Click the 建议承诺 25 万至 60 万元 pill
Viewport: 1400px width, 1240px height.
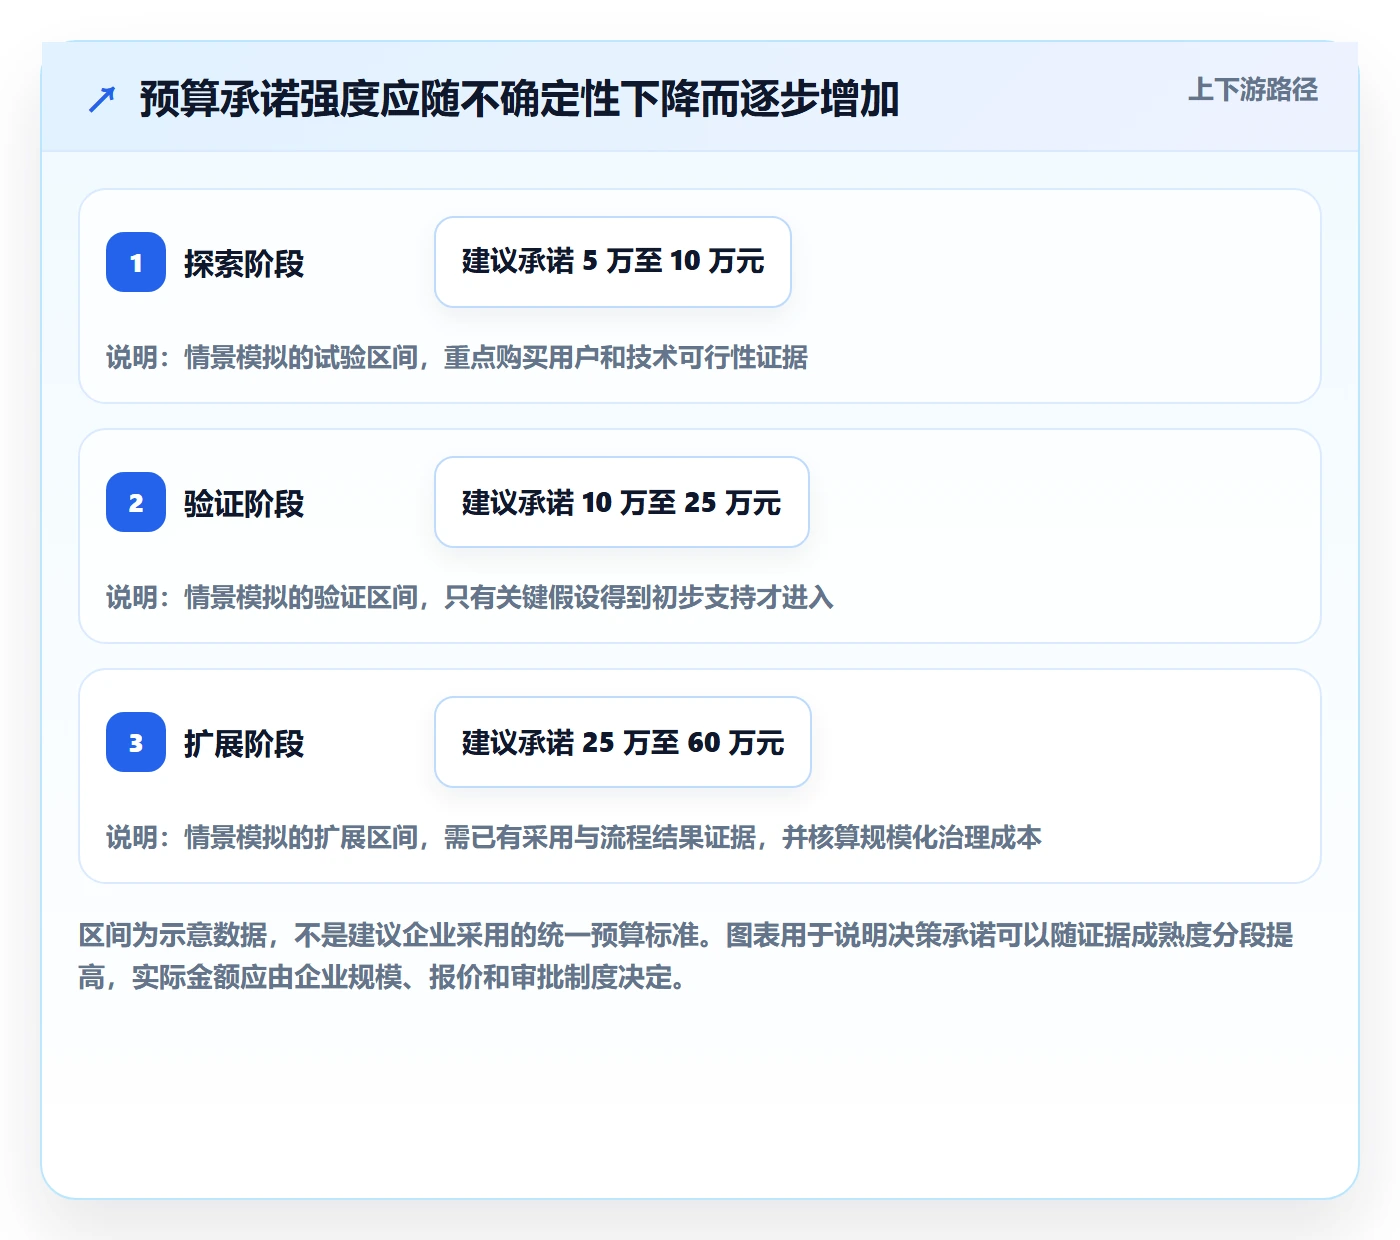623,742
